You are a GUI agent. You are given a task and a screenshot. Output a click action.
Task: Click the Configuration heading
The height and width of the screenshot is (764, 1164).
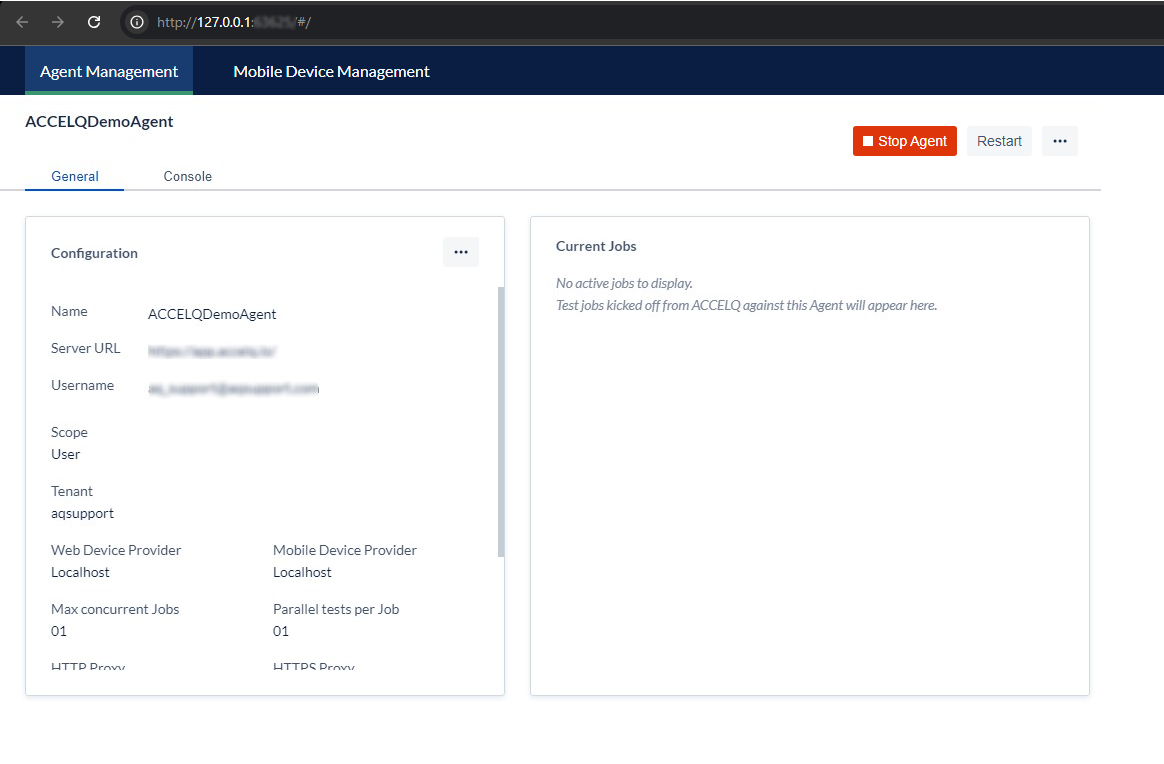(94, 253)
